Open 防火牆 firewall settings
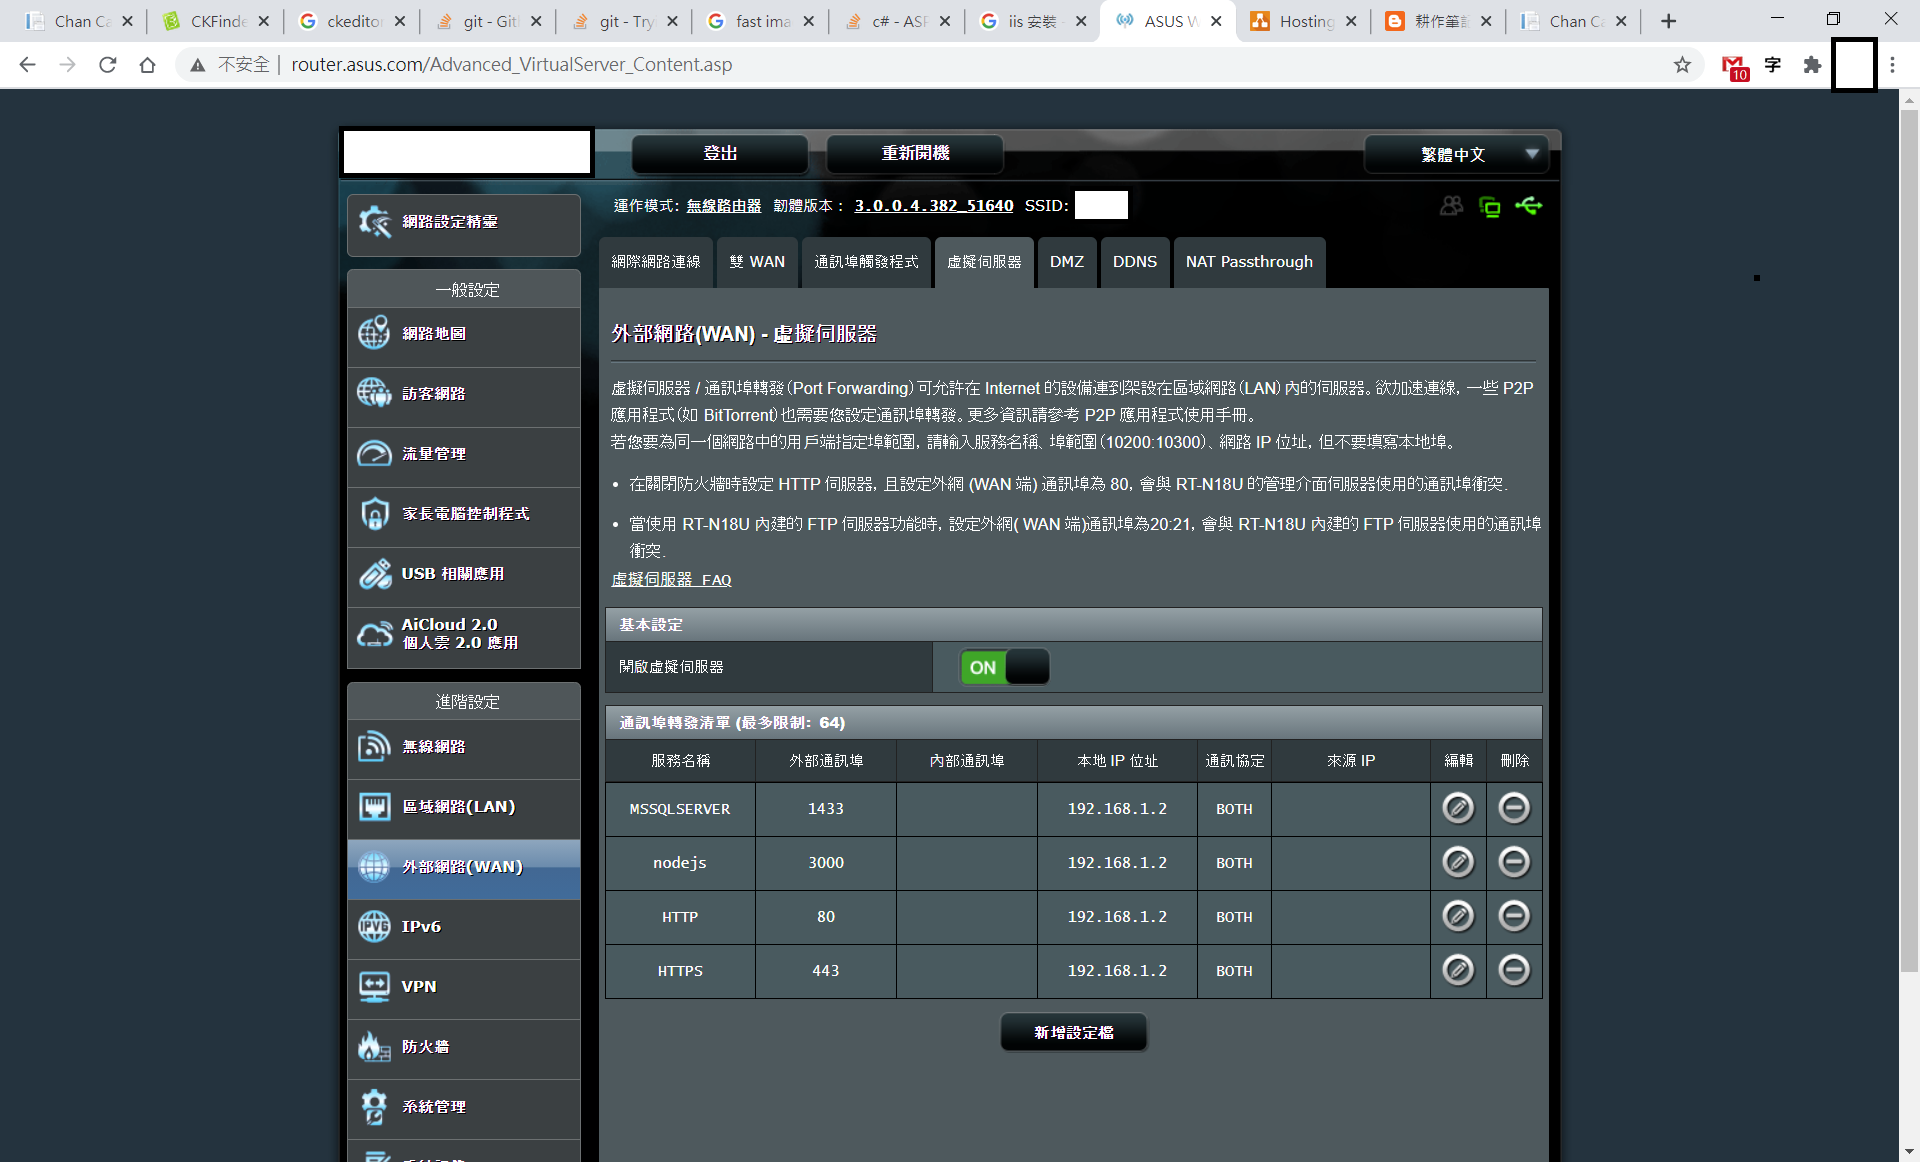This screenshot has height=1162, width=1920. click(x=463, y=1048)
